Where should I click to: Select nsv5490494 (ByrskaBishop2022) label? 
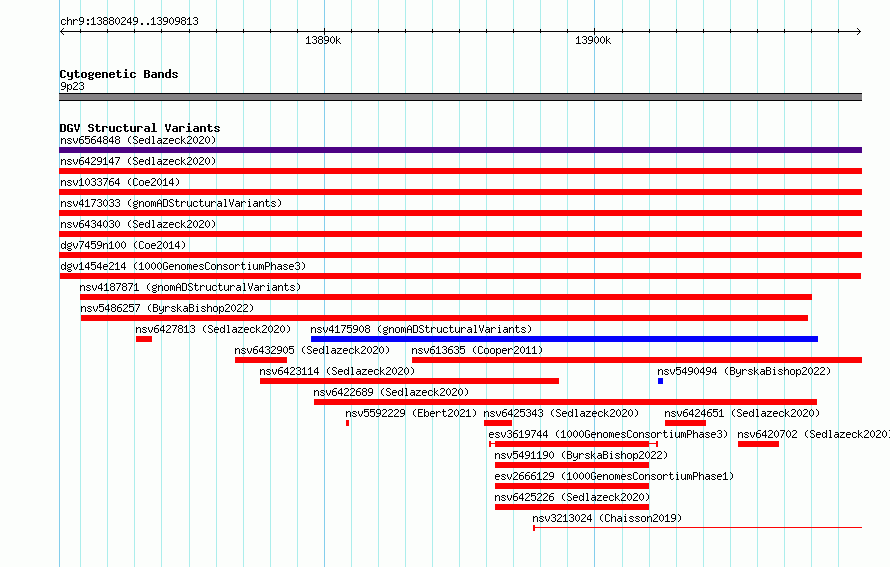tap(744, 371)
